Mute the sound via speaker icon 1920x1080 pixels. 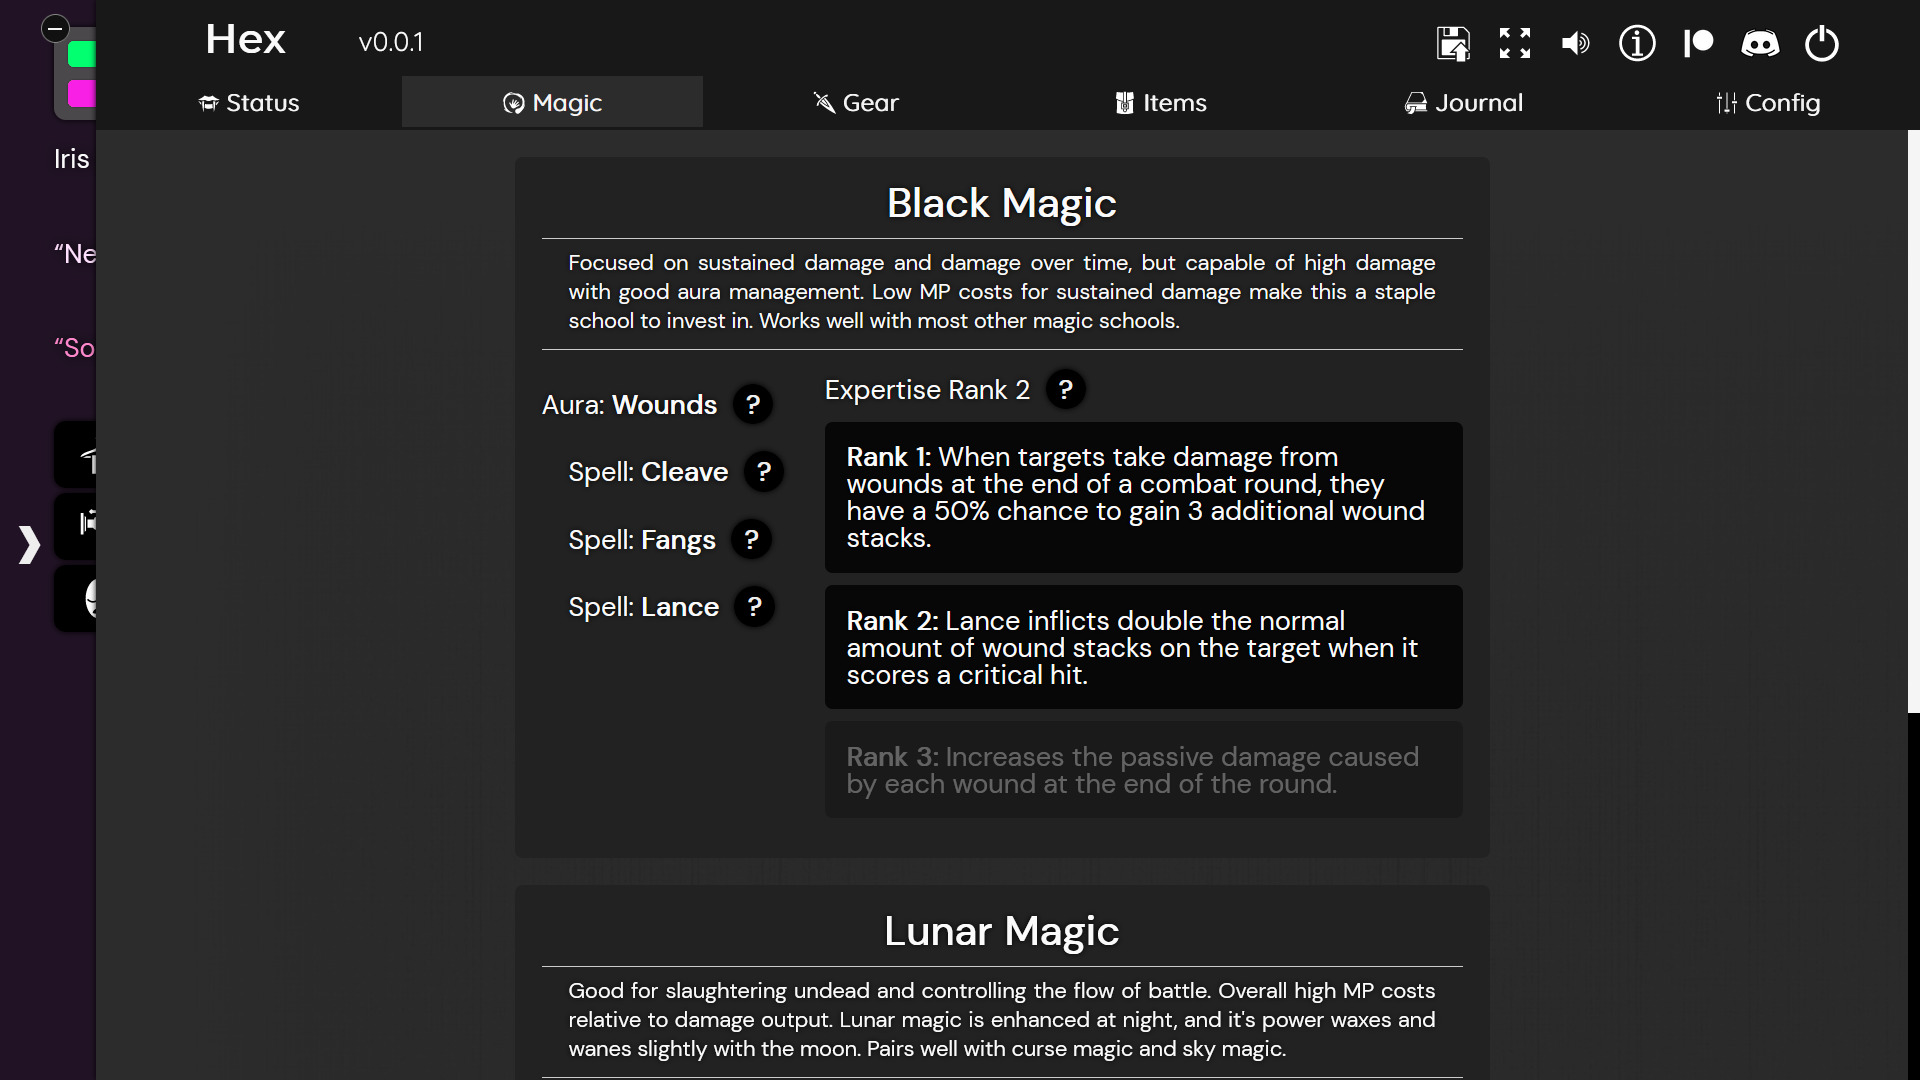pyautogui.click(x=1576, y=43)
